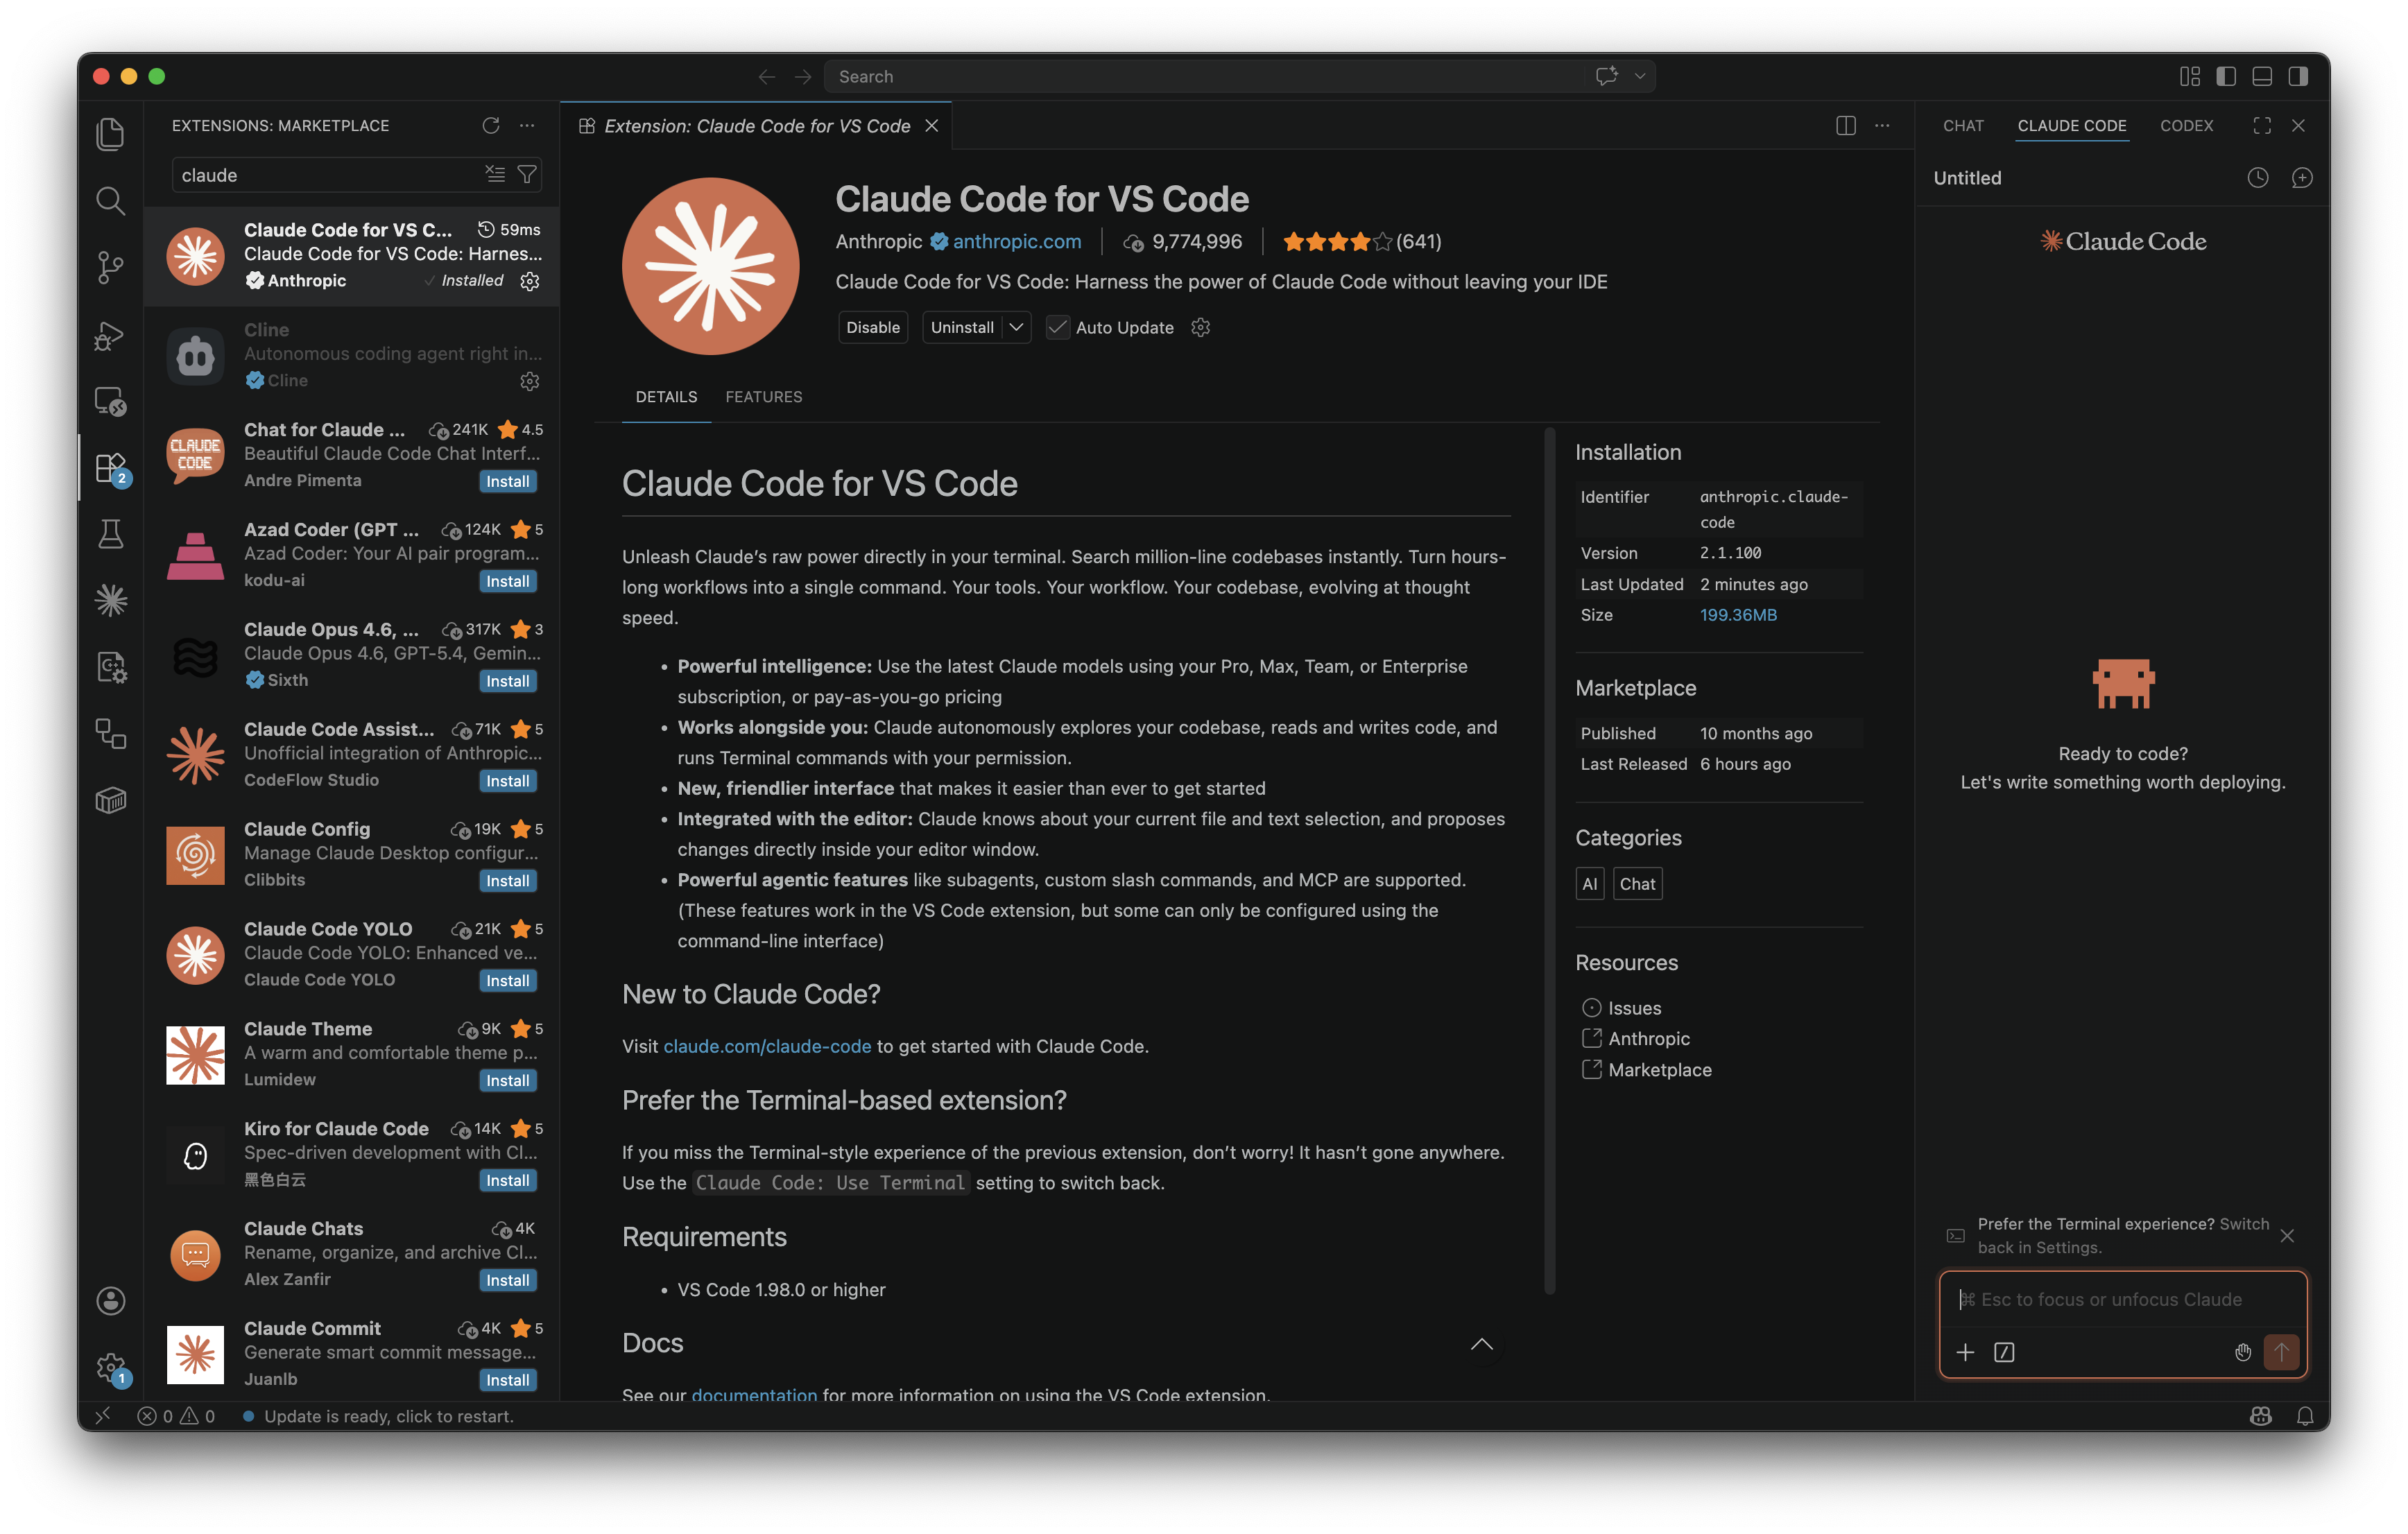
Task: Open errors and warnings status item
Action: pyautogui.click(x=176, y=1416)
